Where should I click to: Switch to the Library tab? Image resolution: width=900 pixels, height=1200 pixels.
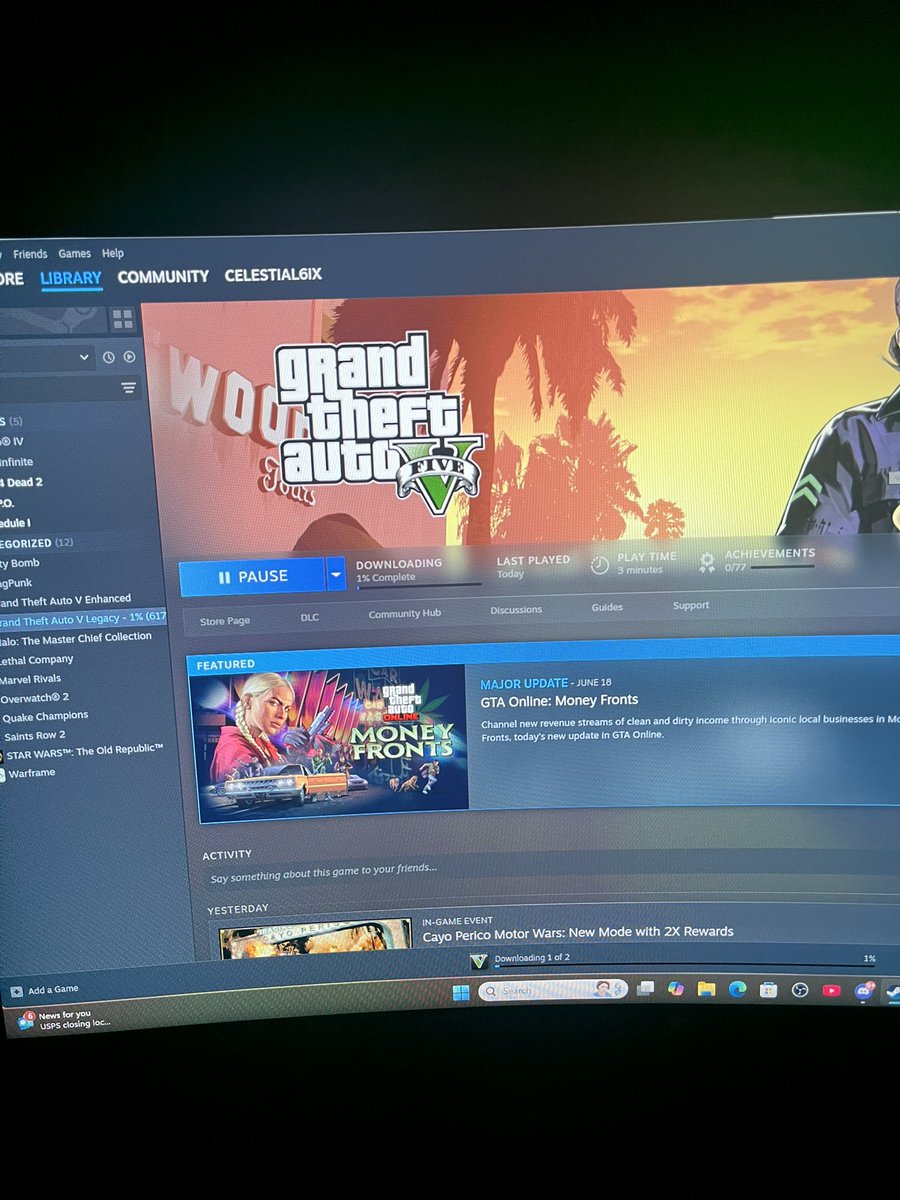coord(71,278)
